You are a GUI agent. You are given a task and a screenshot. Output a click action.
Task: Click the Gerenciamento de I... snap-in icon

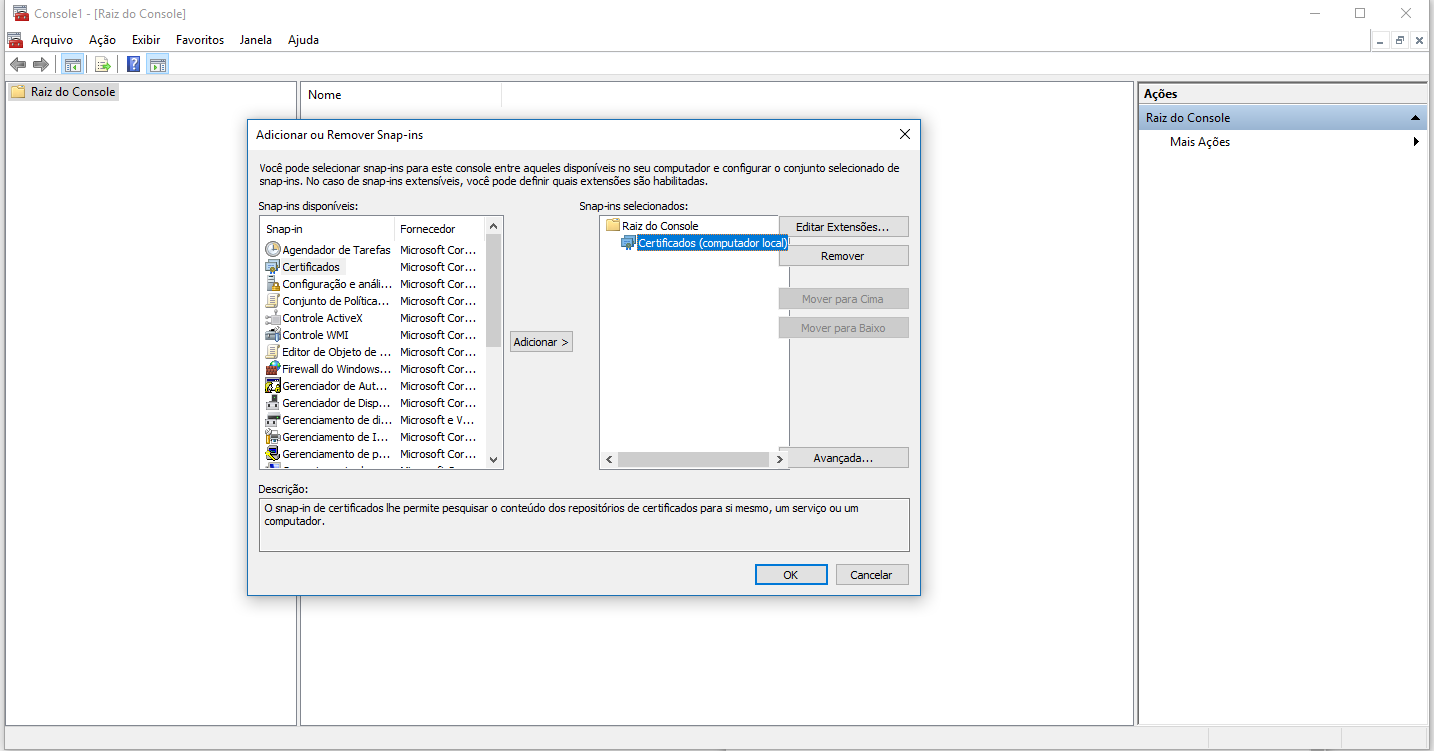click(x=273, y=437)
